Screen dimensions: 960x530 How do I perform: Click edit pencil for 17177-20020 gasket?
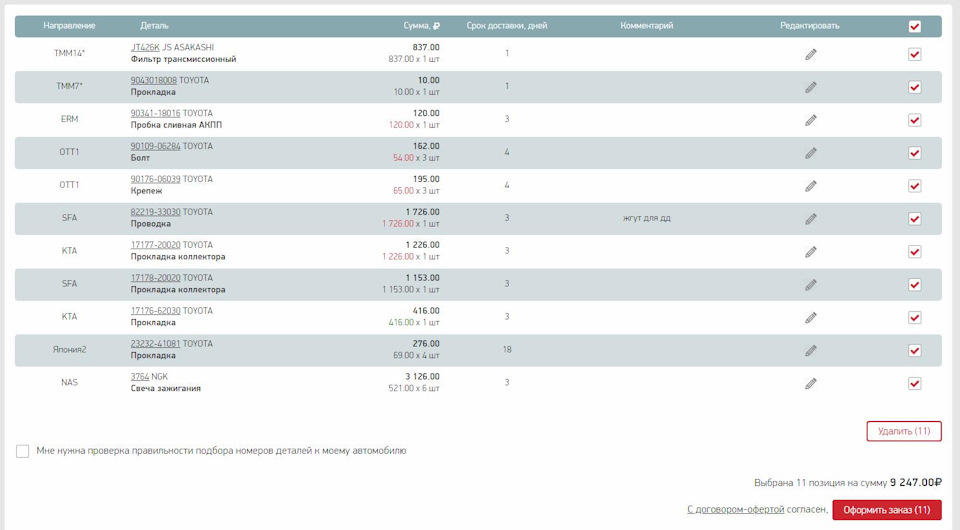point(811,252)
